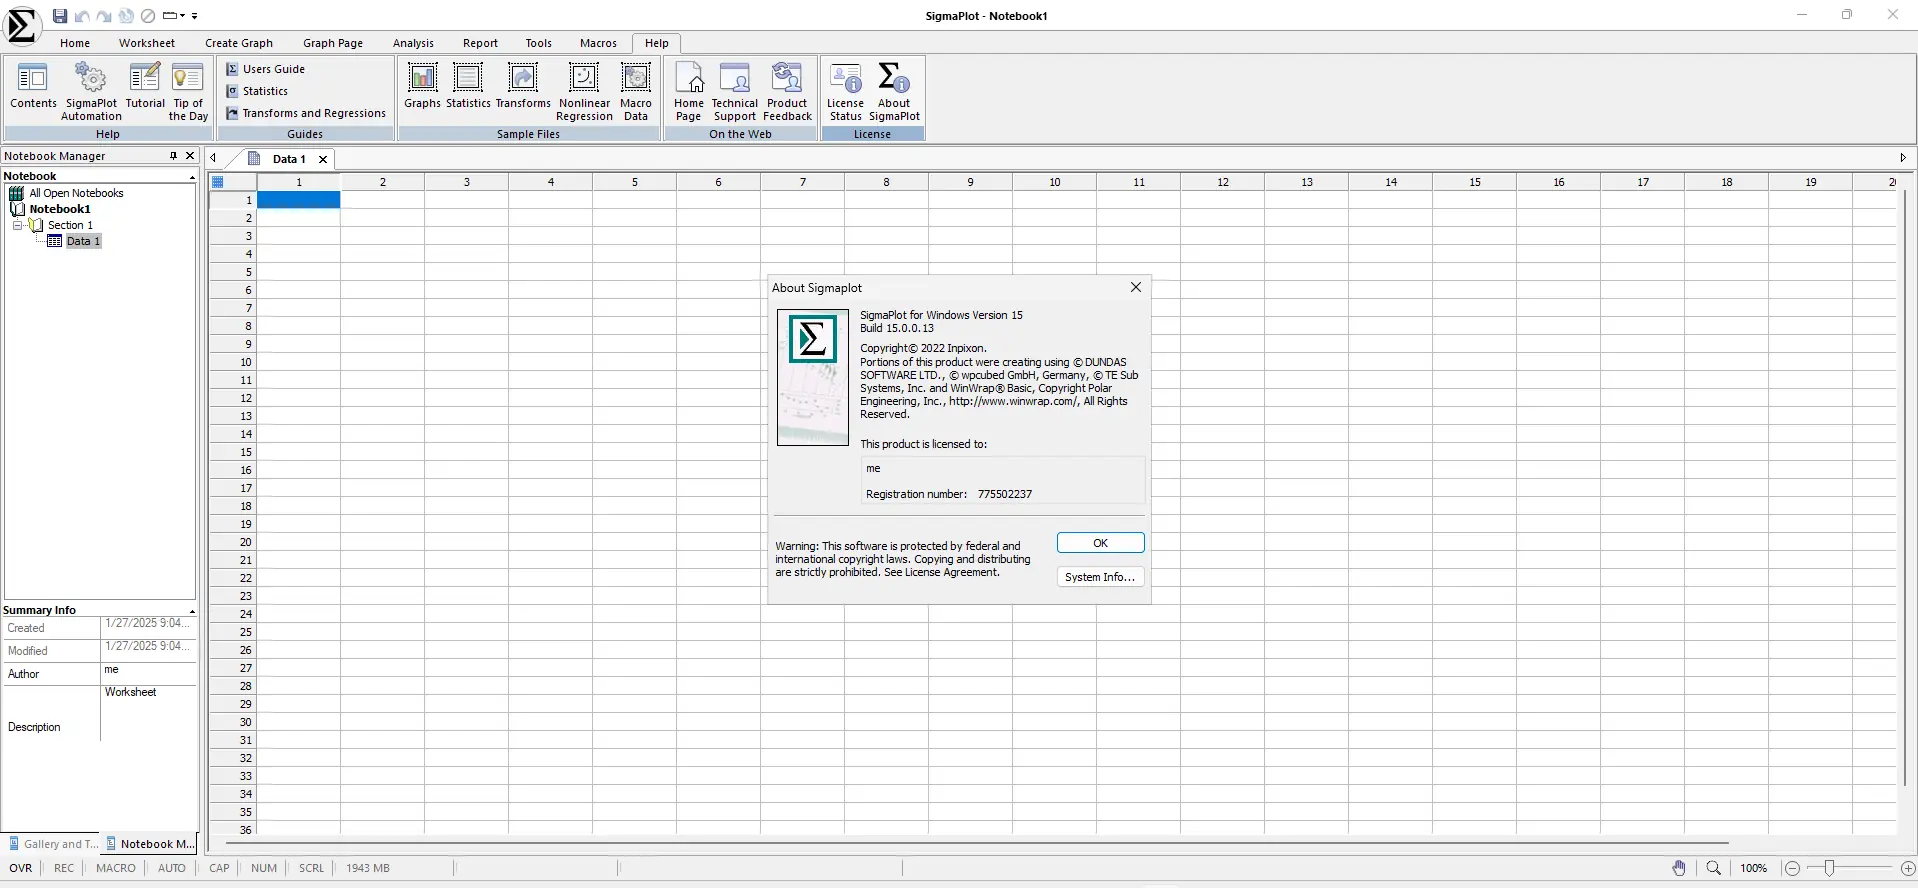Select All Open Notebooks tree item
This screenshot has height=888, width=1918.
coord(76,193)
